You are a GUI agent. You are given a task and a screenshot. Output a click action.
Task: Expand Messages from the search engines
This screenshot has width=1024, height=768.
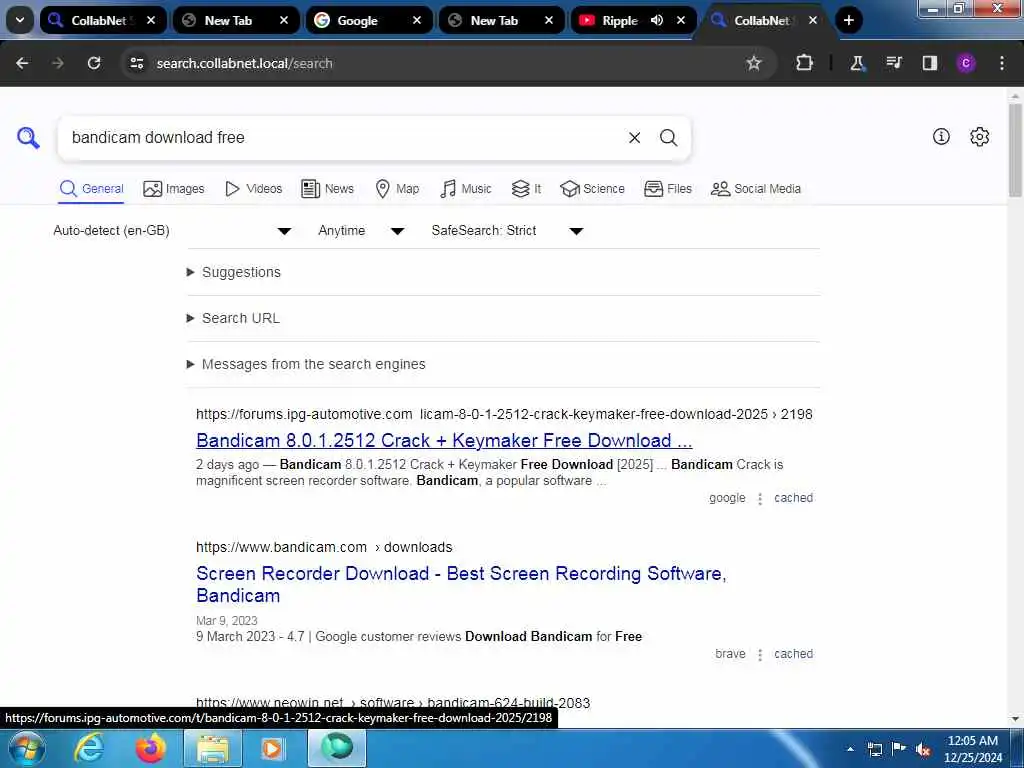(x=306, y=364)
